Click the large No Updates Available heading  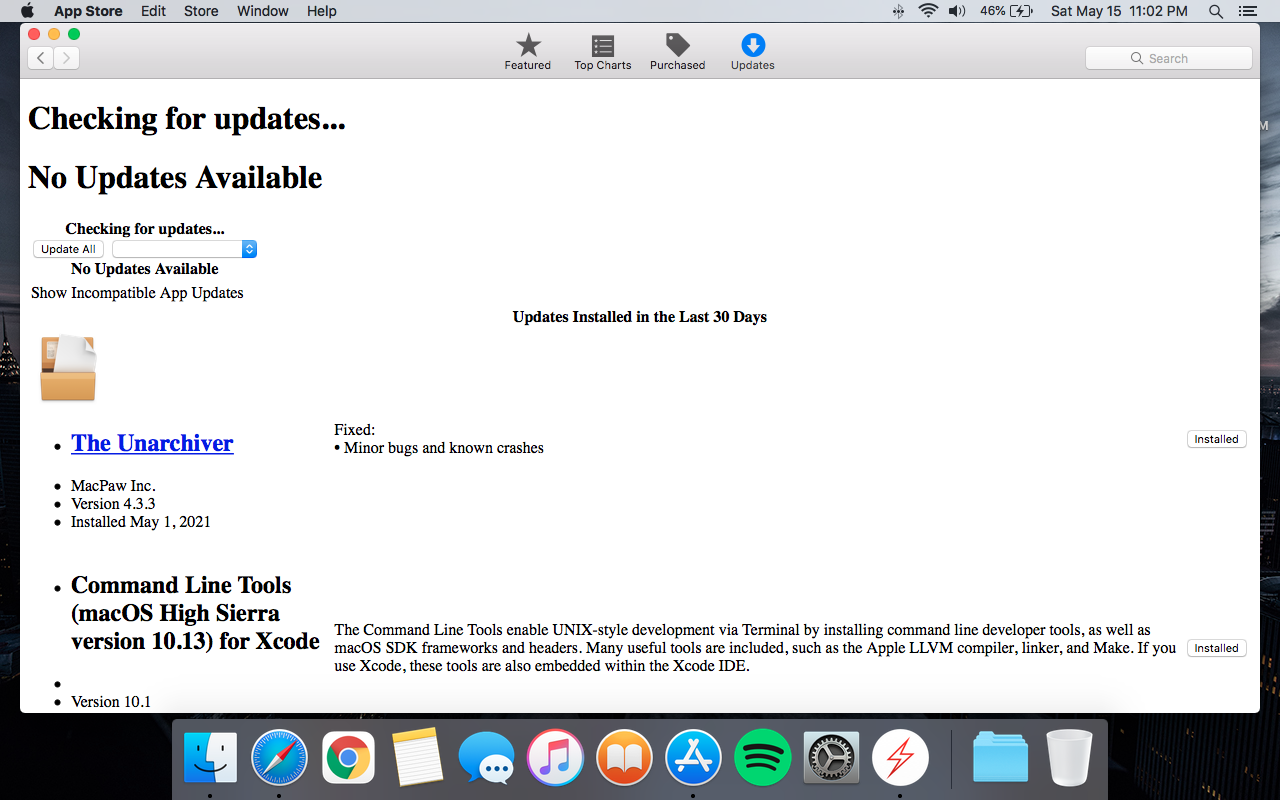pyautogui.click(x=175, y=177)
